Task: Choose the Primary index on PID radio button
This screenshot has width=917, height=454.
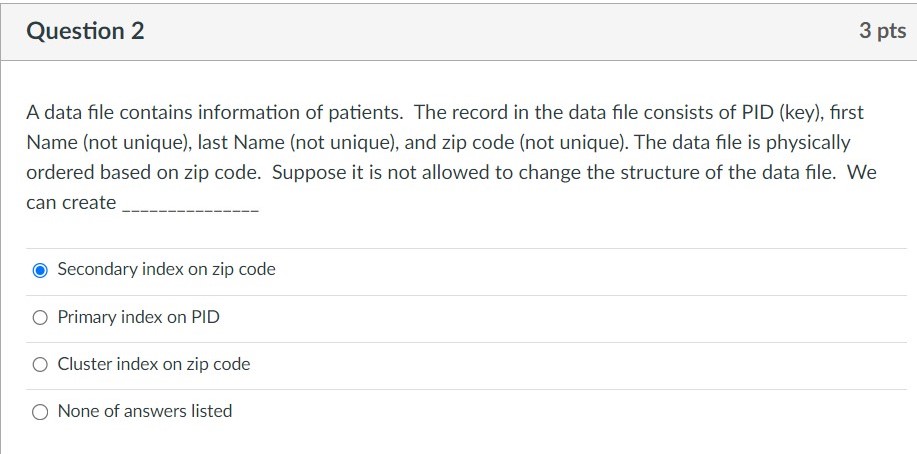Action: click(40, 318)
